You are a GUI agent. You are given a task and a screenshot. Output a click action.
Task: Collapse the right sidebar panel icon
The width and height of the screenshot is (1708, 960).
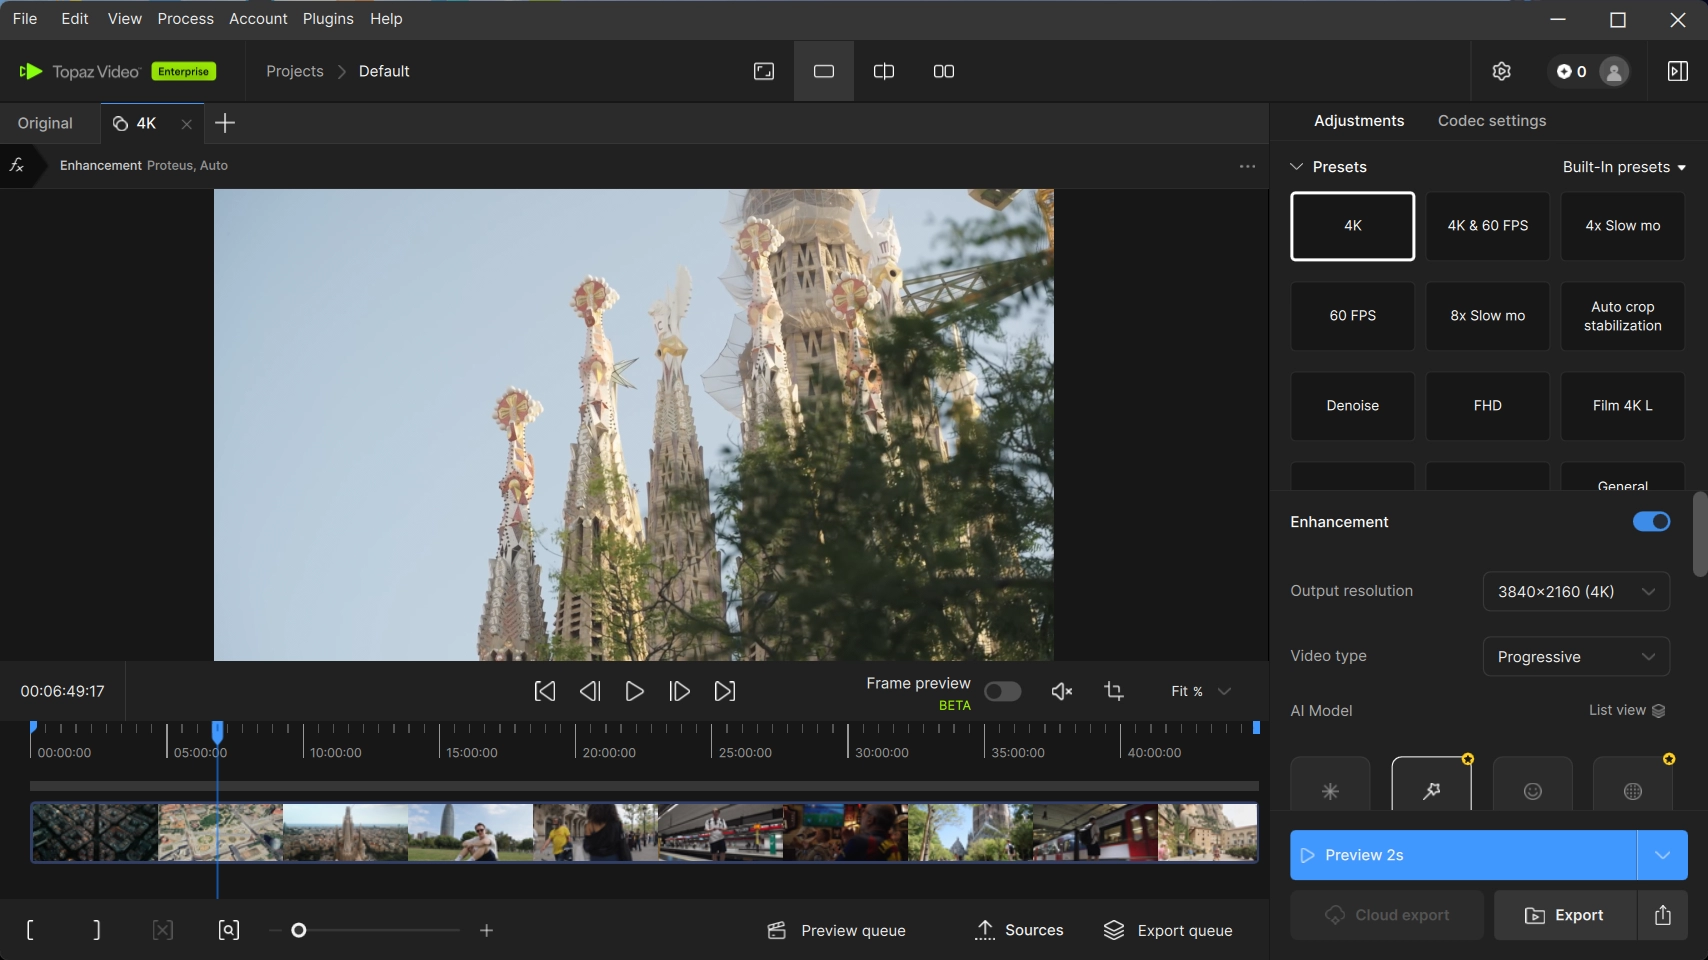(1677, 71)
